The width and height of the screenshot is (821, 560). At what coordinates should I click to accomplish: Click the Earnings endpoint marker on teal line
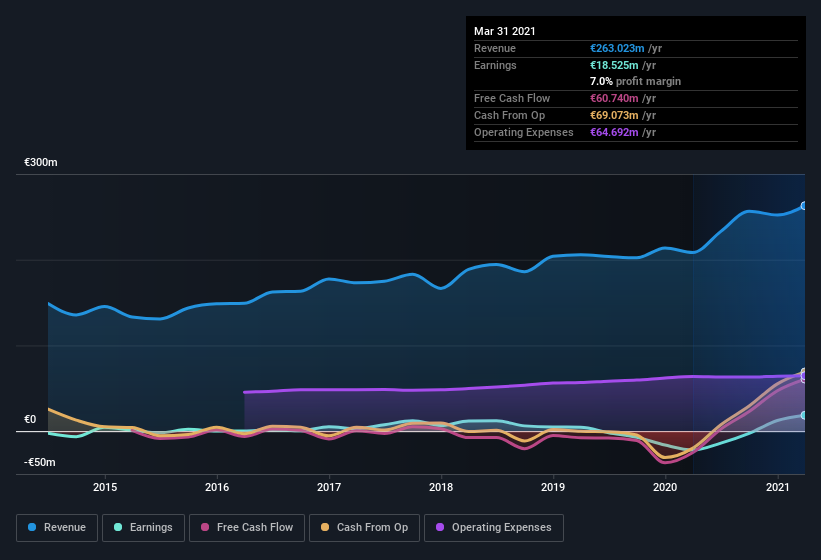[x=804, y=415]
